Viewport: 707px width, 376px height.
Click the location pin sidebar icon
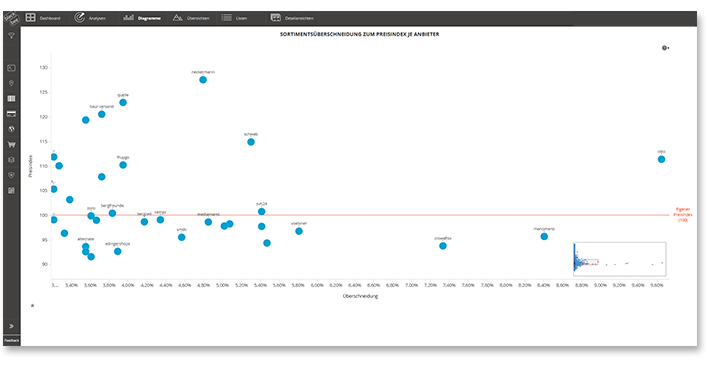(11, 83)
